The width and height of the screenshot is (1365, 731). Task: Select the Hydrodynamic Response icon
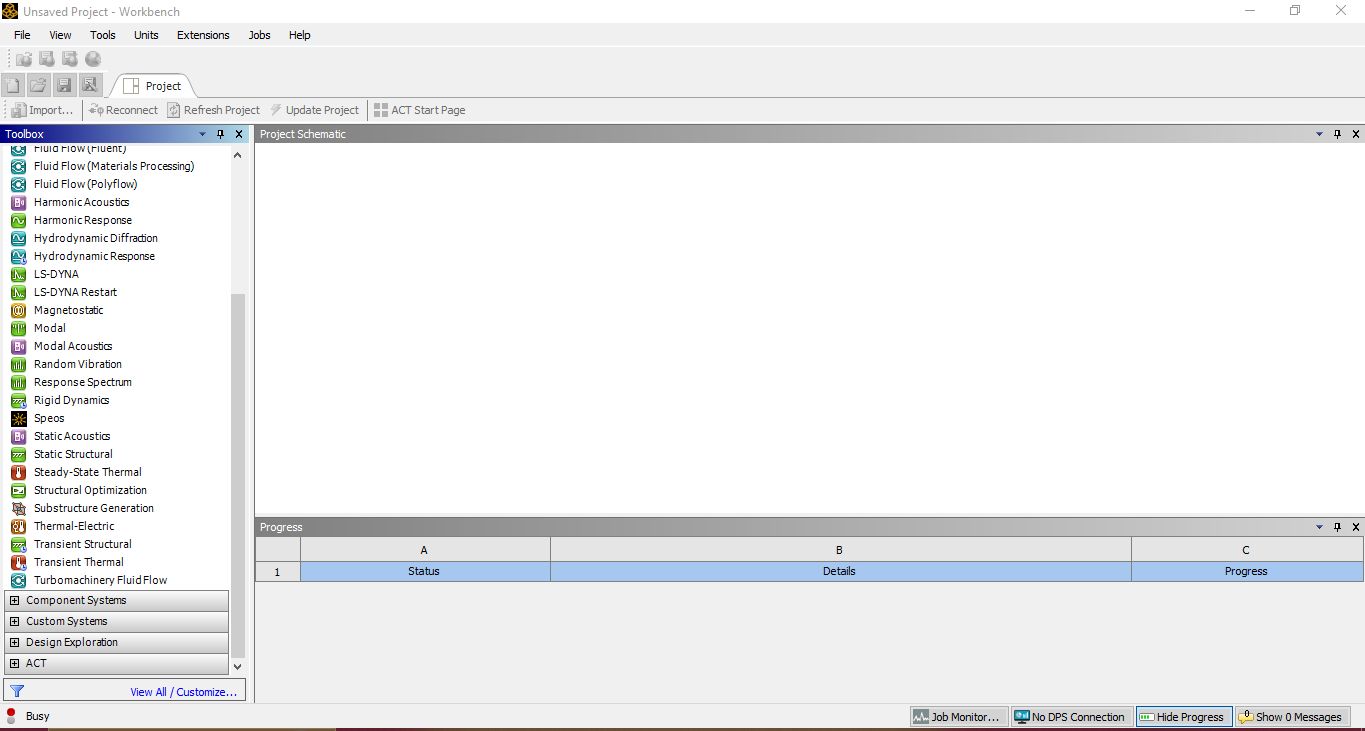point(18,256)
